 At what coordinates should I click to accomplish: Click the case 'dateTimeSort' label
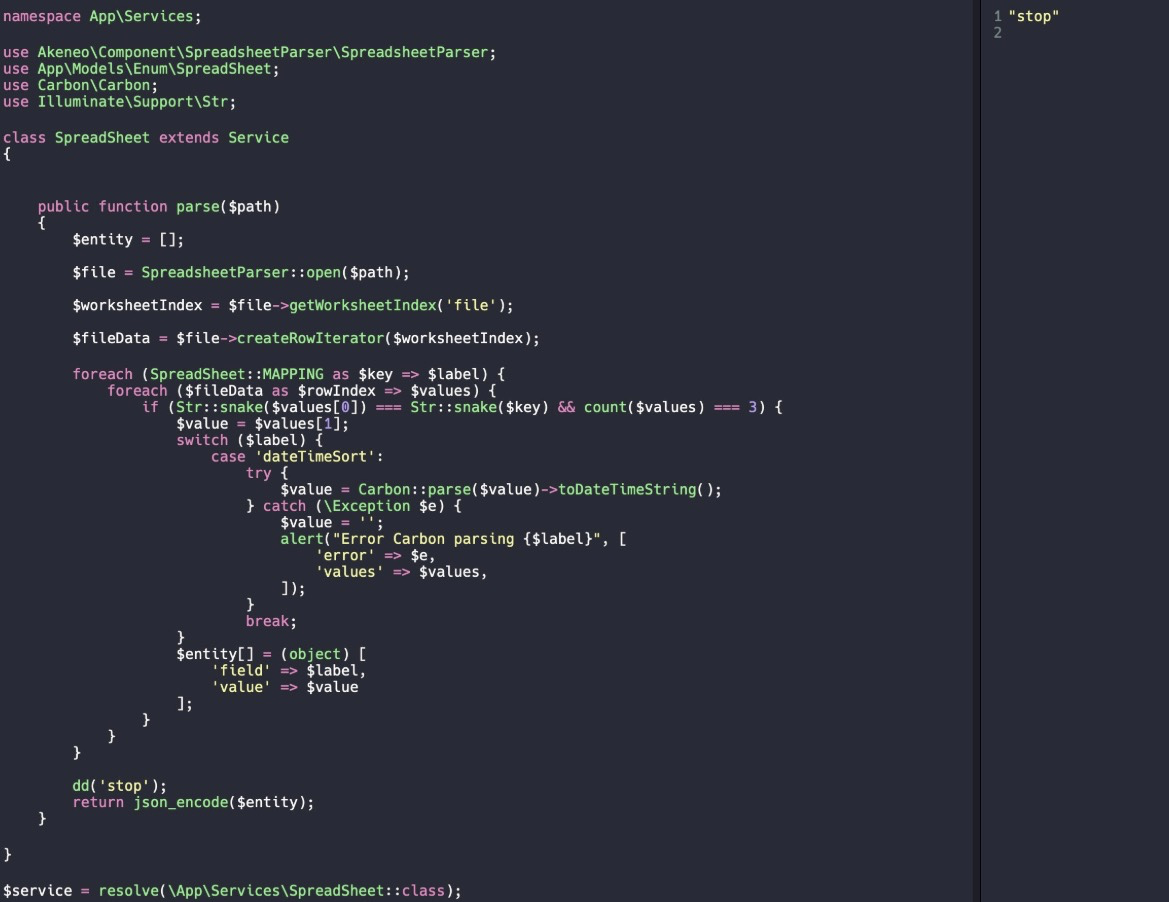pyautogui.click(x=297, y=456)
